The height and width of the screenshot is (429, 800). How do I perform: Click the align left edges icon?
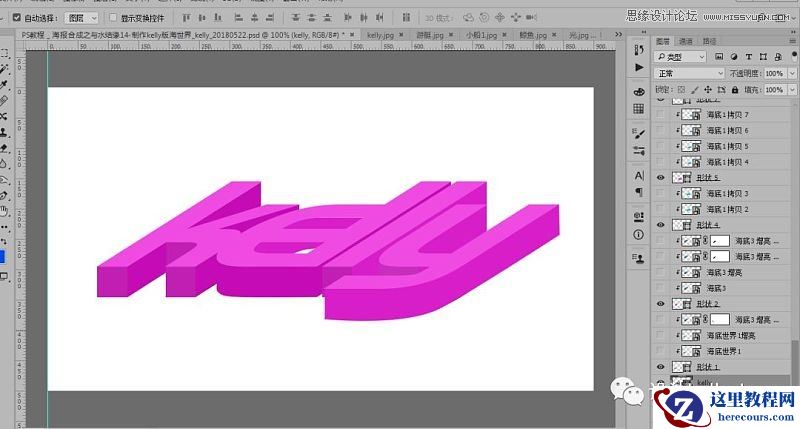tap(238, 18)
